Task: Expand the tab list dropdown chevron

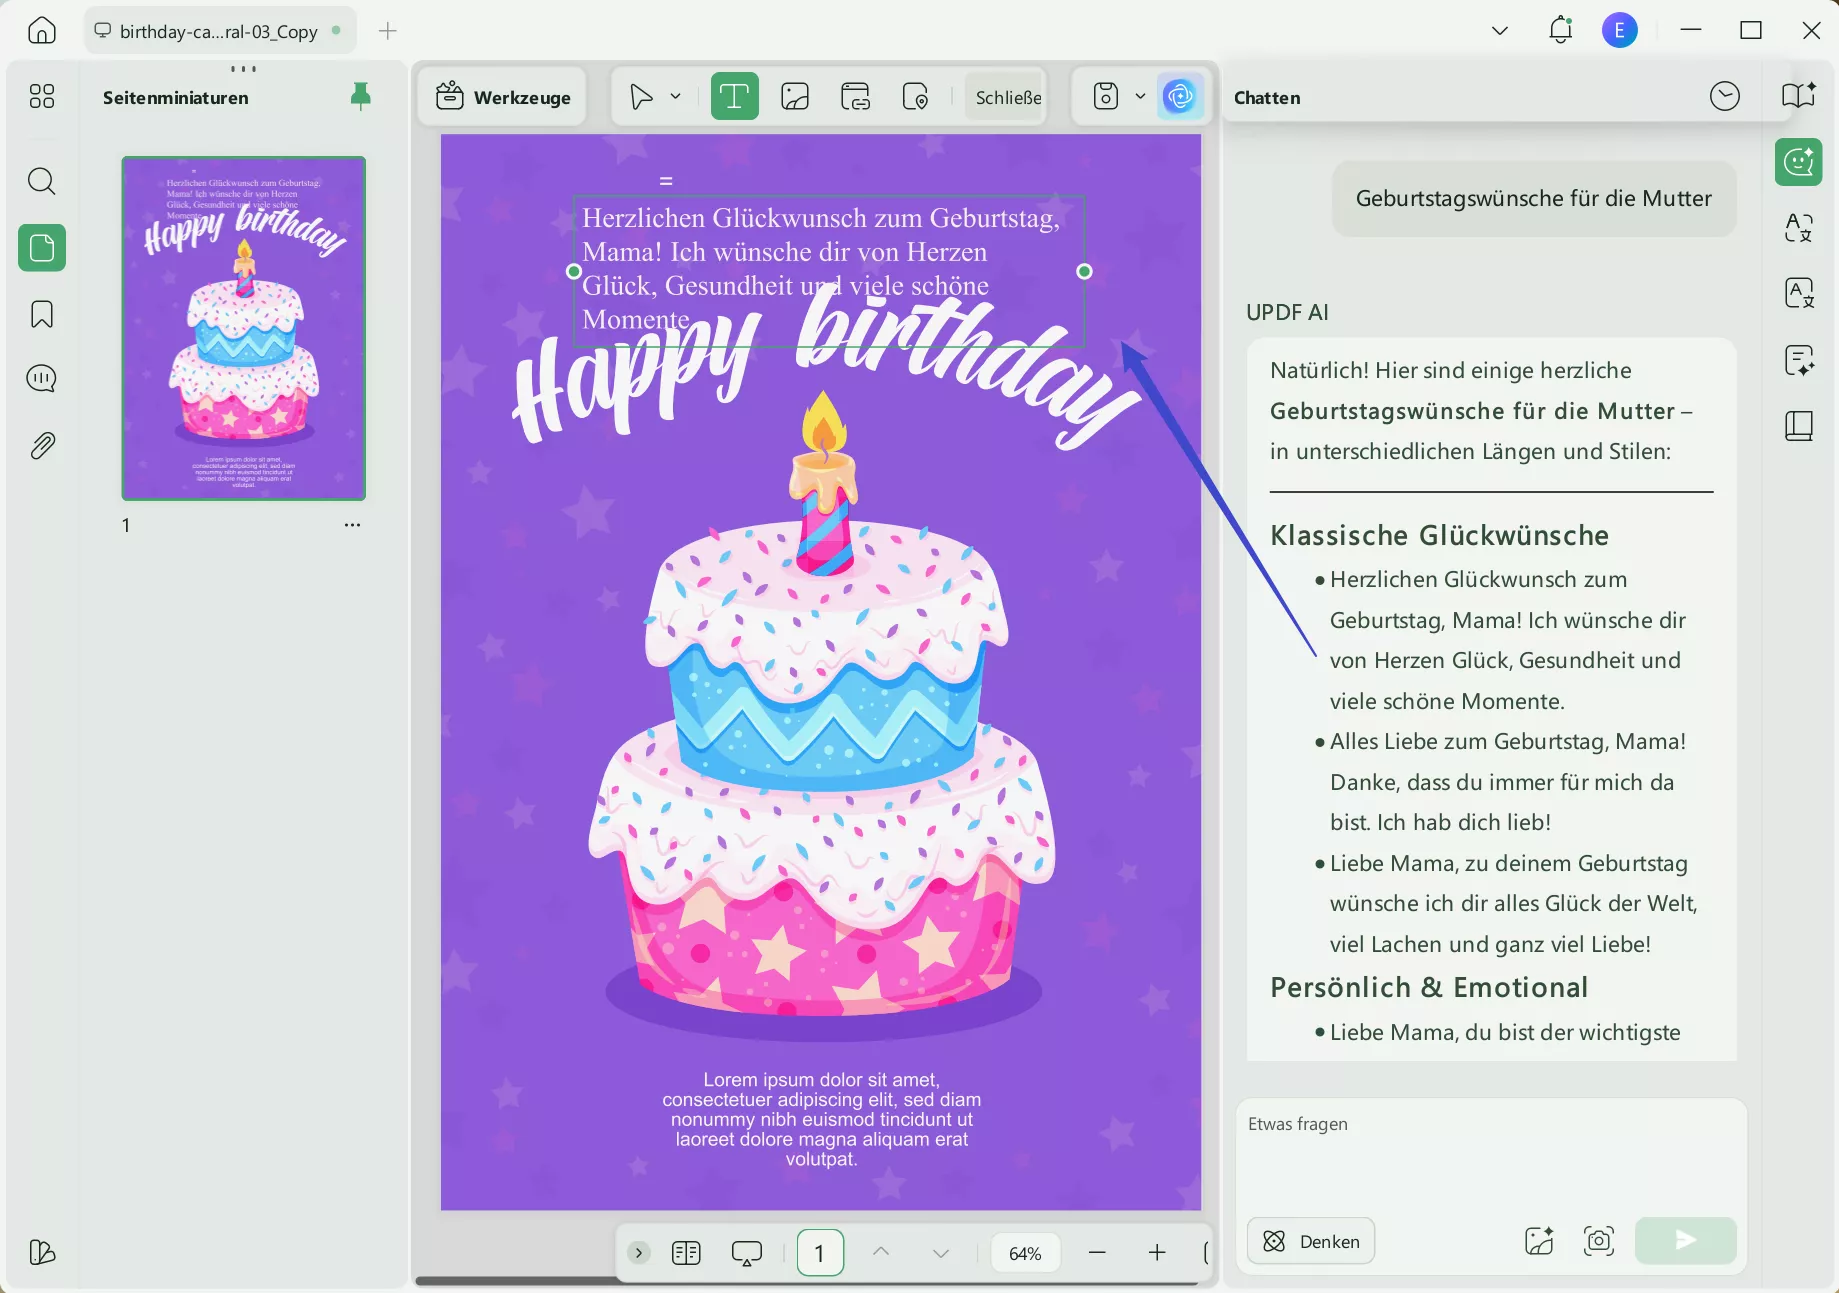Action: click(1500, 30)
